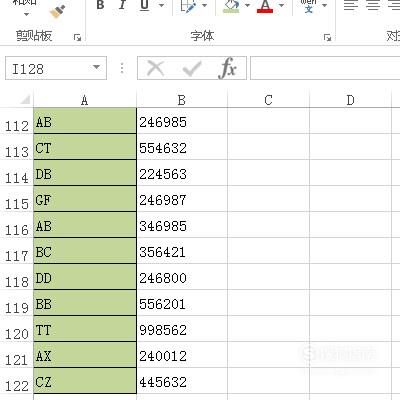Select cell with value 445632
This screenshot has height=400, width=400.
point(182,381)
